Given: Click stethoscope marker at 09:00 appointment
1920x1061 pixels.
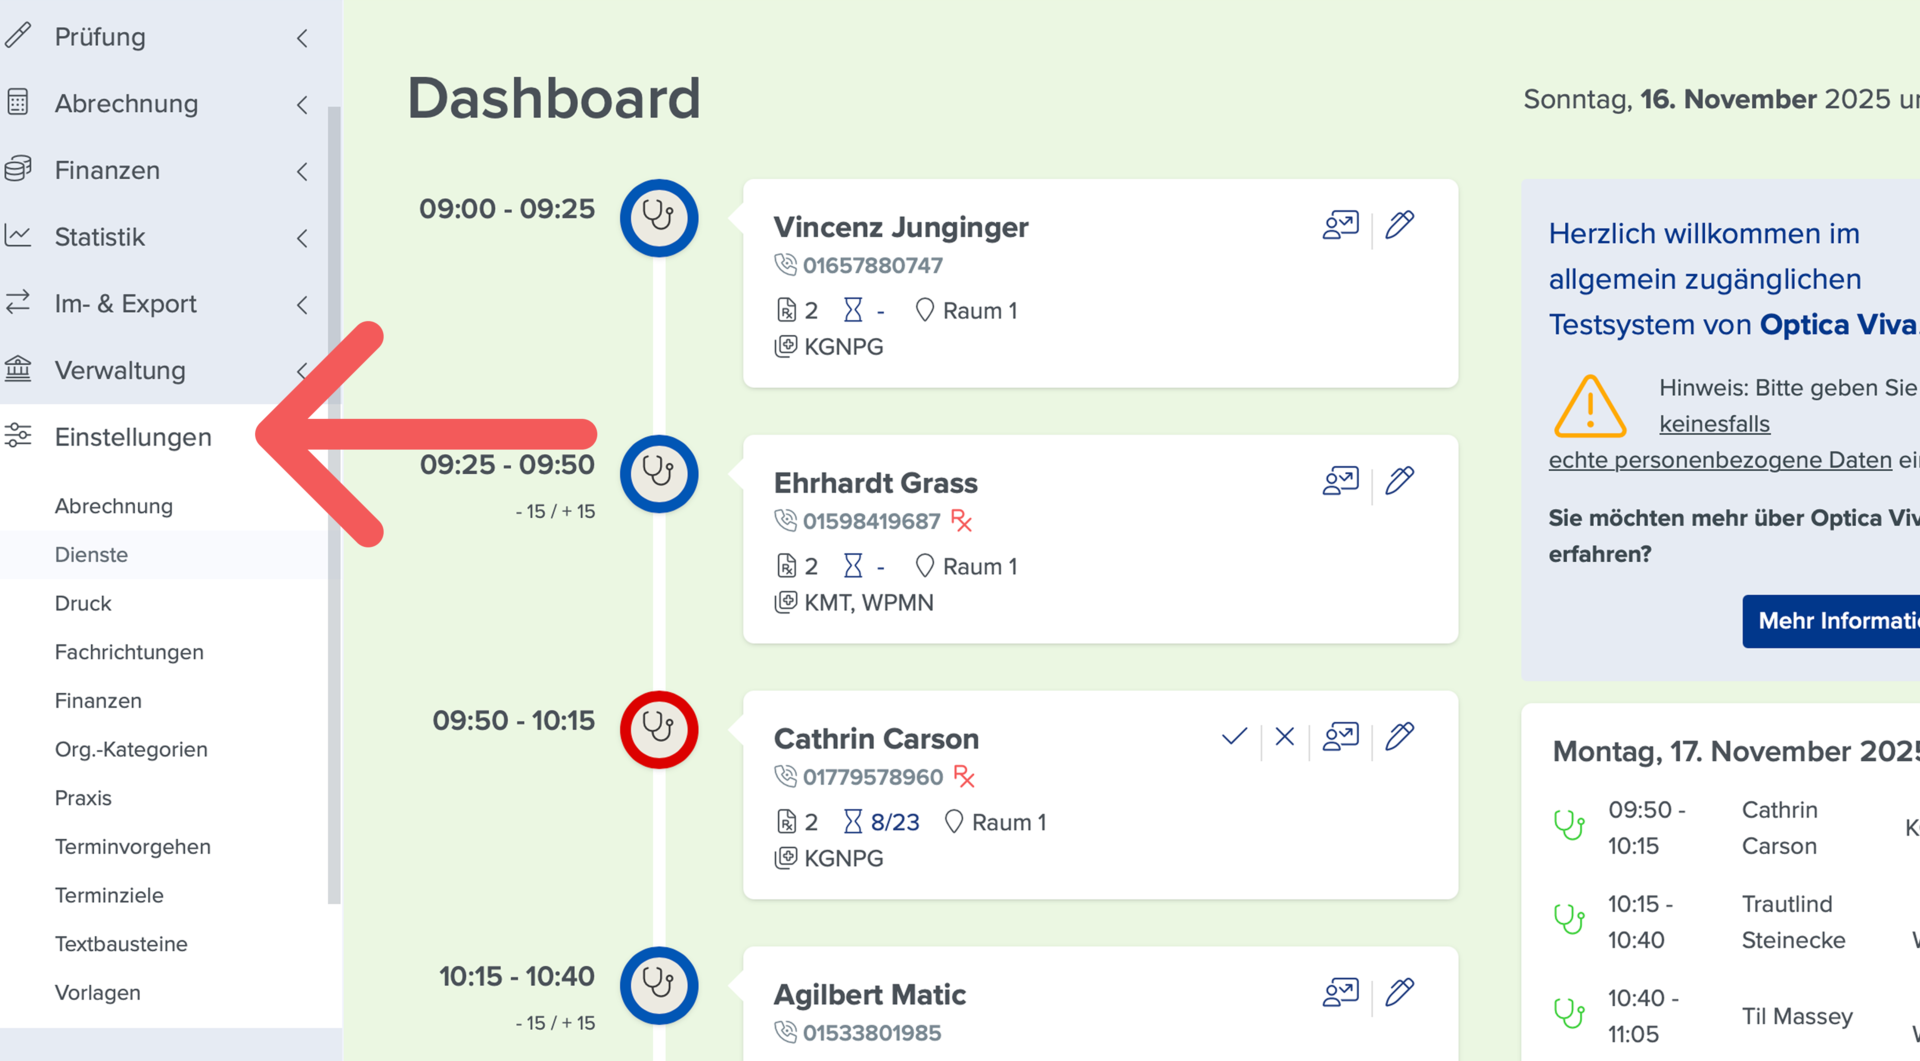Looking at the screenshot, I should [x=659, y=218].
